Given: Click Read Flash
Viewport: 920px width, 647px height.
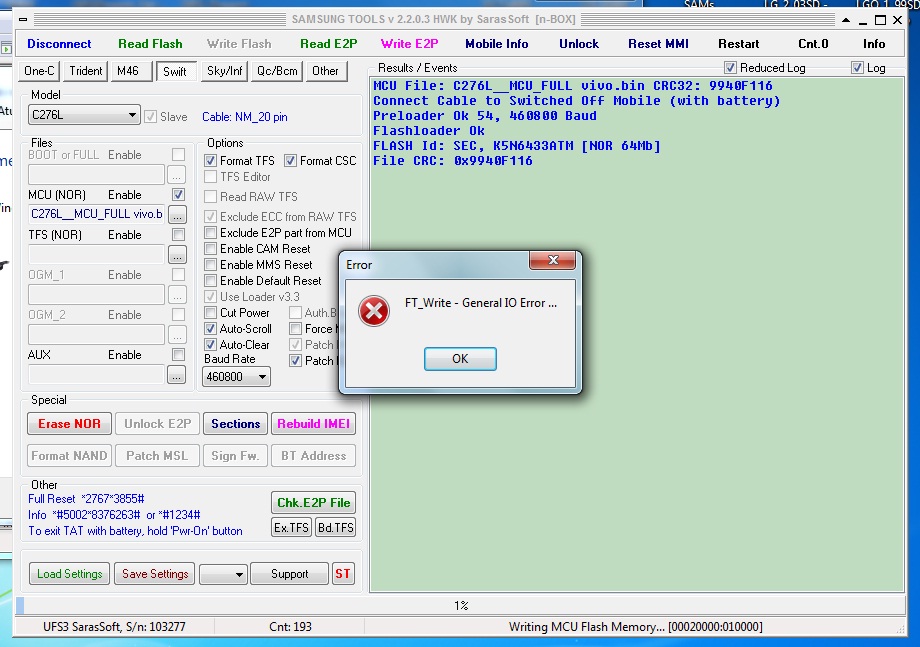Looking at the screenshot, I should [150, 44].
